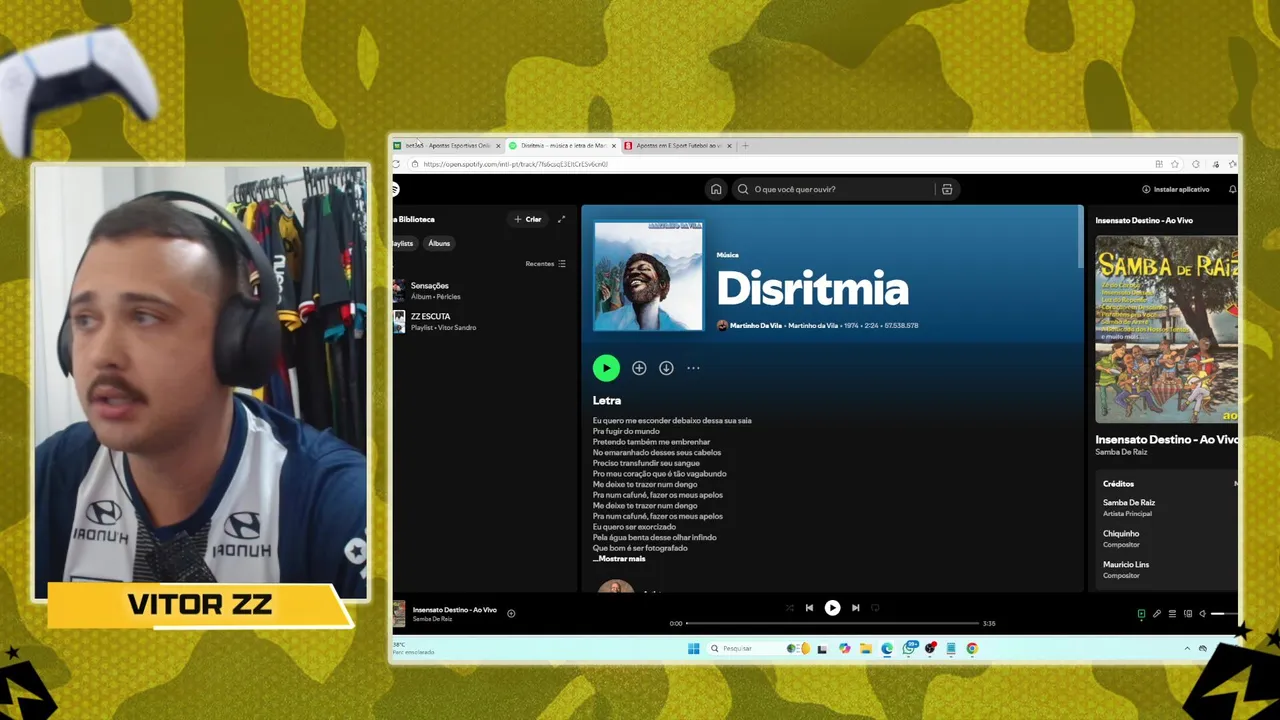This screenshot has height=720, width=1280.
Task: Click the Spotify home icon
Action: click(x=716, y=189)
